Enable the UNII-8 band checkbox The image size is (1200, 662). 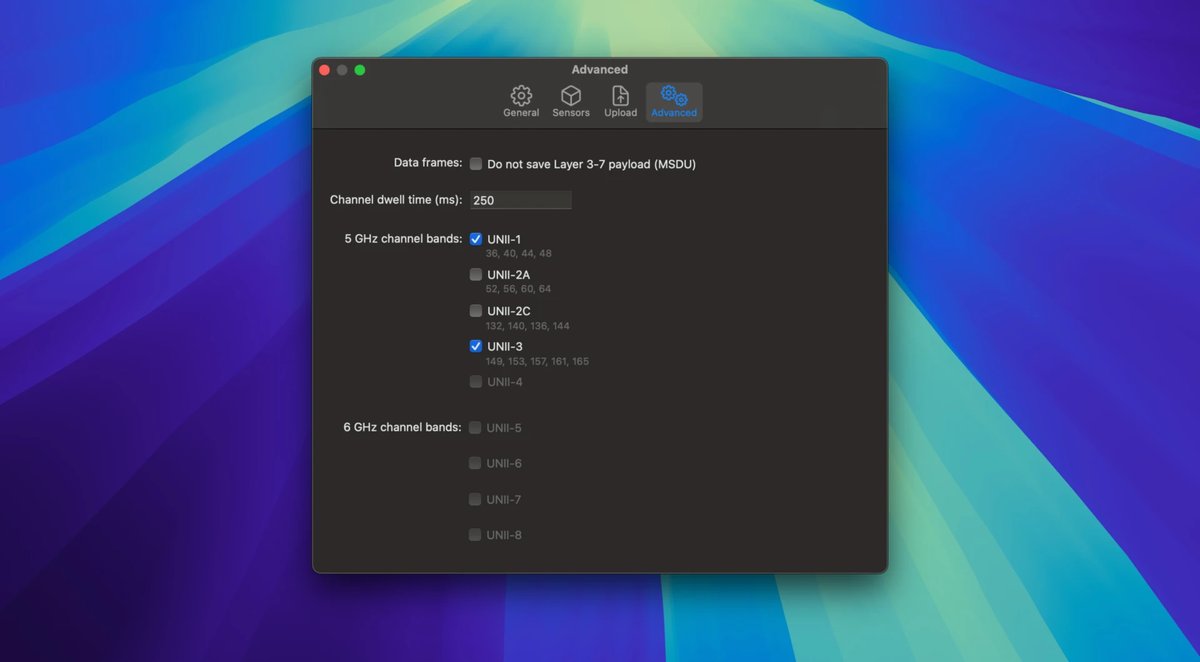tap(476, 535)
